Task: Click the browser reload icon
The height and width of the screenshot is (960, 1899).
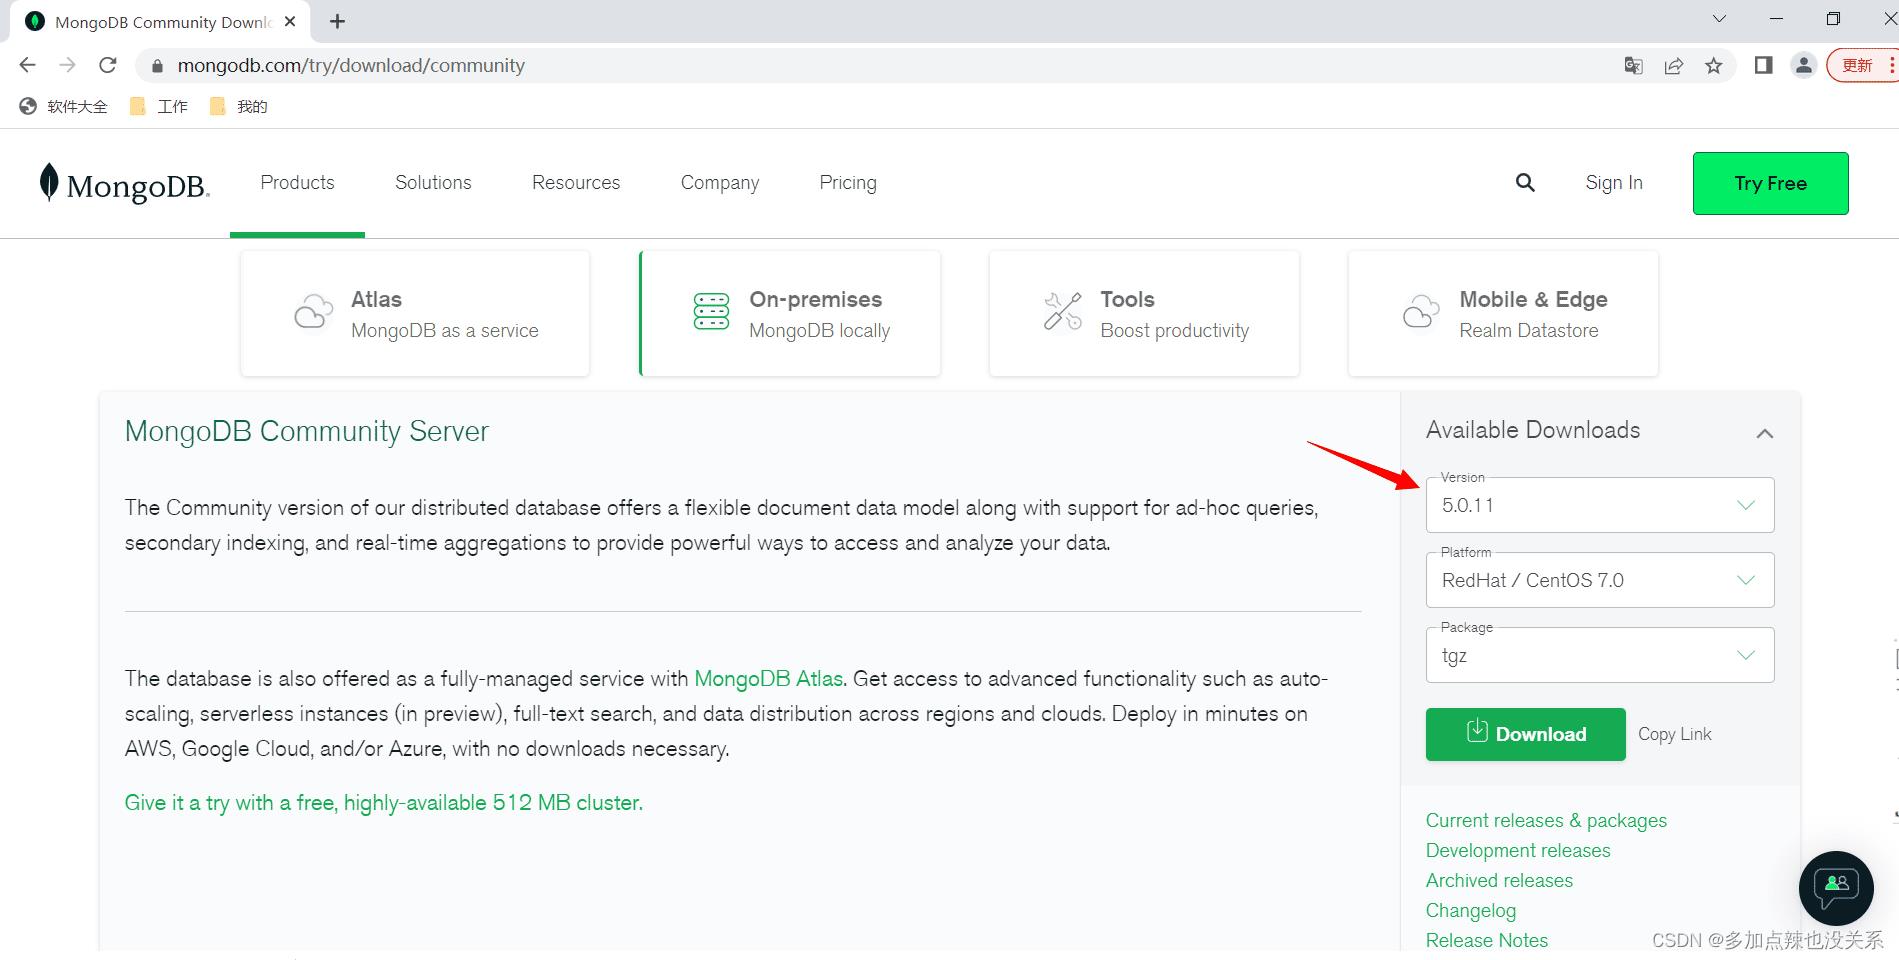Action: [x=108, y=66]
